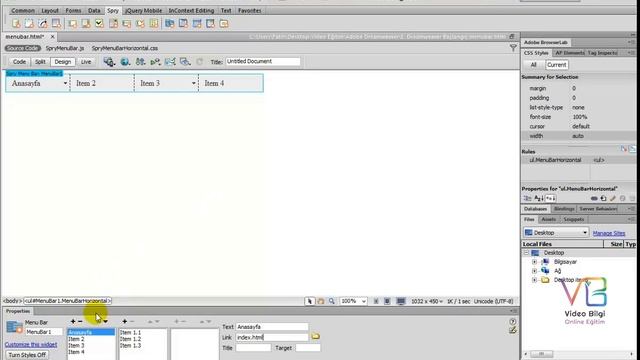Toggle Live view
Image resolution: width=640 pixels, height=360 pixels.
pos(86,62)
